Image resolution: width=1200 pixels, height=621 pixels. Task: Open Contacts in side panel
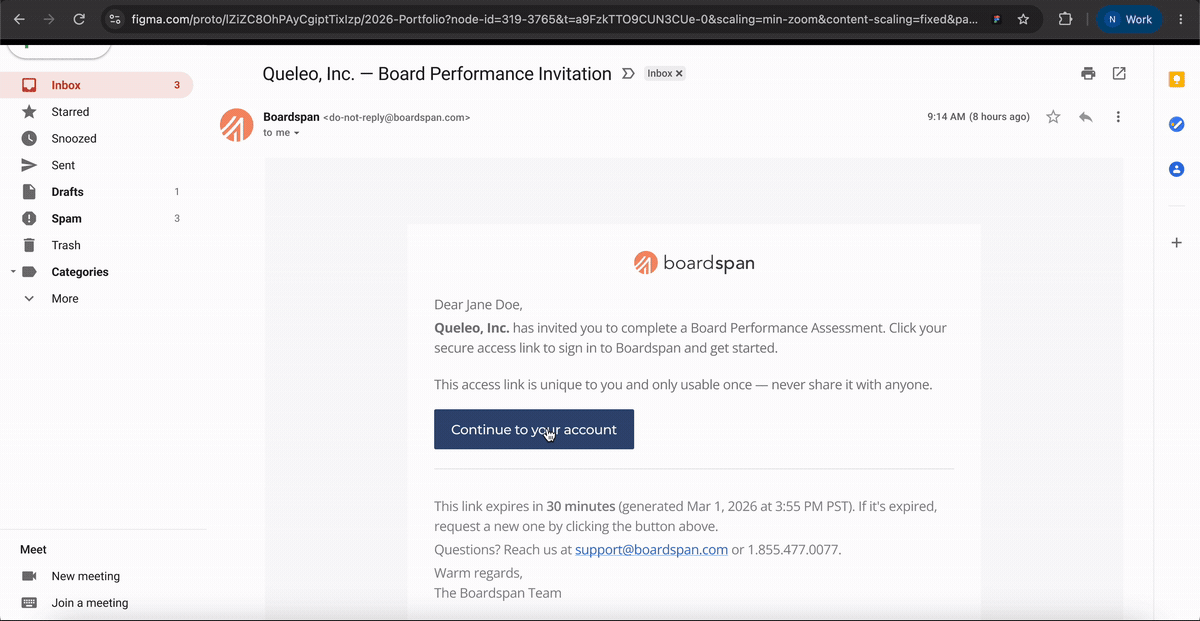coord(1177,169)
